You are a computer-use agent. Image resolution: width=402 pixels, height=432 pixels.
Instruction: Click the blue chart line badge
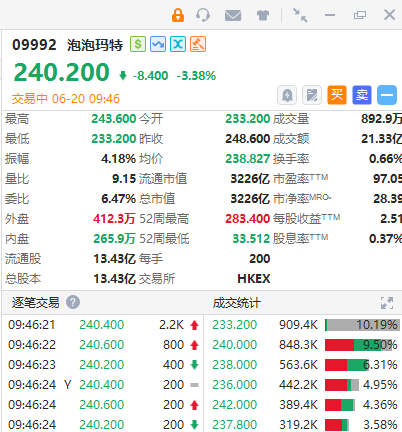[158, 44]
